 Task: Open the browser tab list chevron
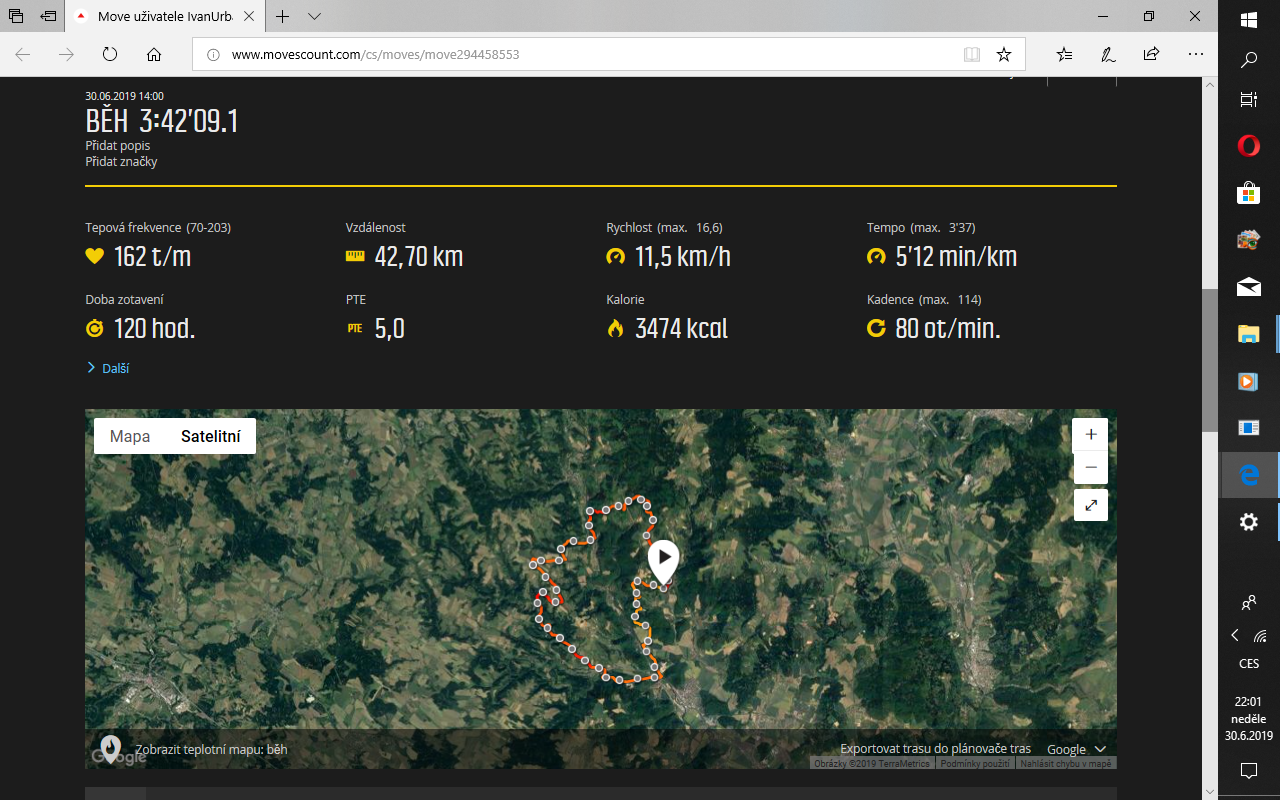[x=314, y=17]
